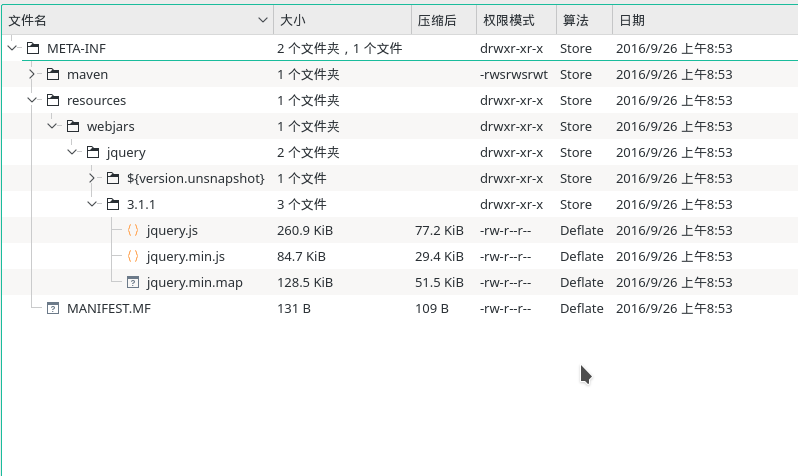Click the META-INF folder icon
The width and height of the screenshot is (798, 476).
point(33,48)
